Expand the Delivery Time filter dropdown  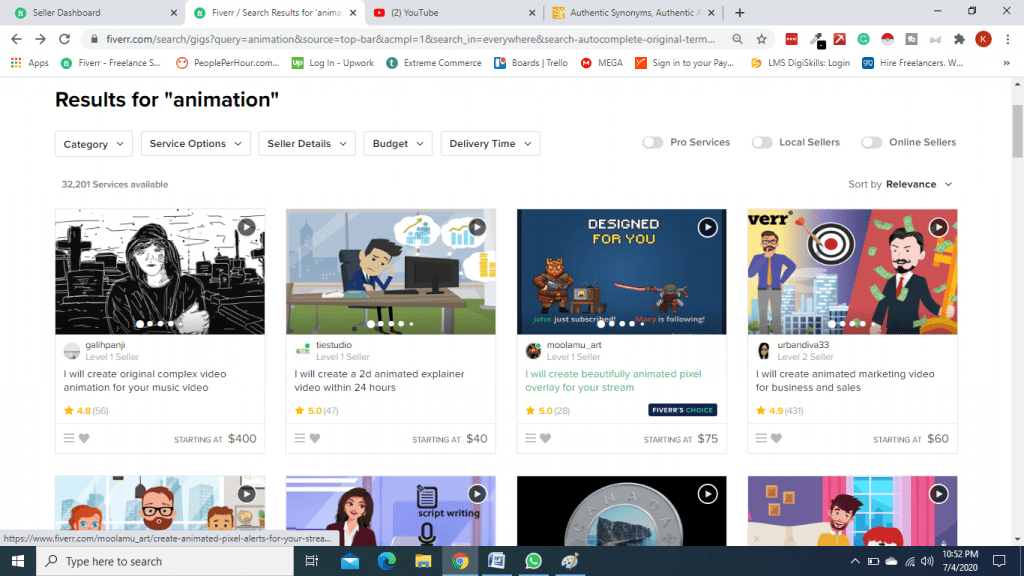point(490,144)
